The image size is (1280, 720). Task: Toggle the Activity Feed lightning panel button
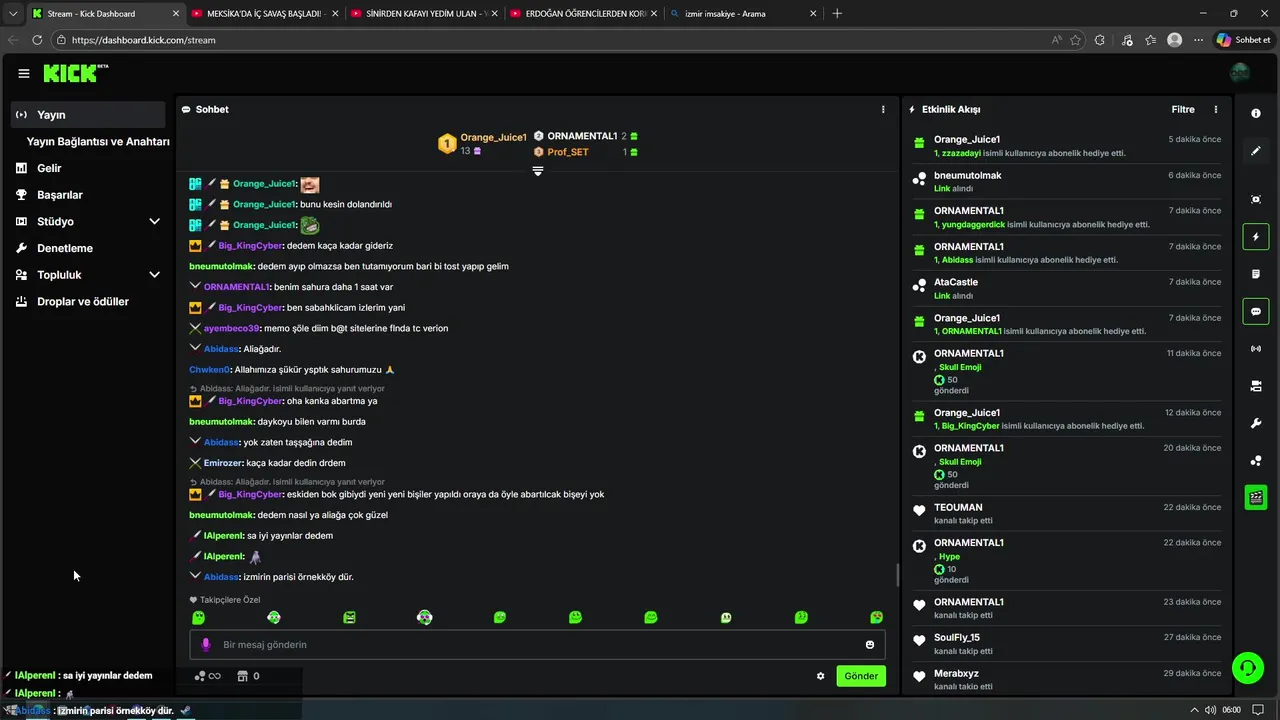pos(1256,237)
